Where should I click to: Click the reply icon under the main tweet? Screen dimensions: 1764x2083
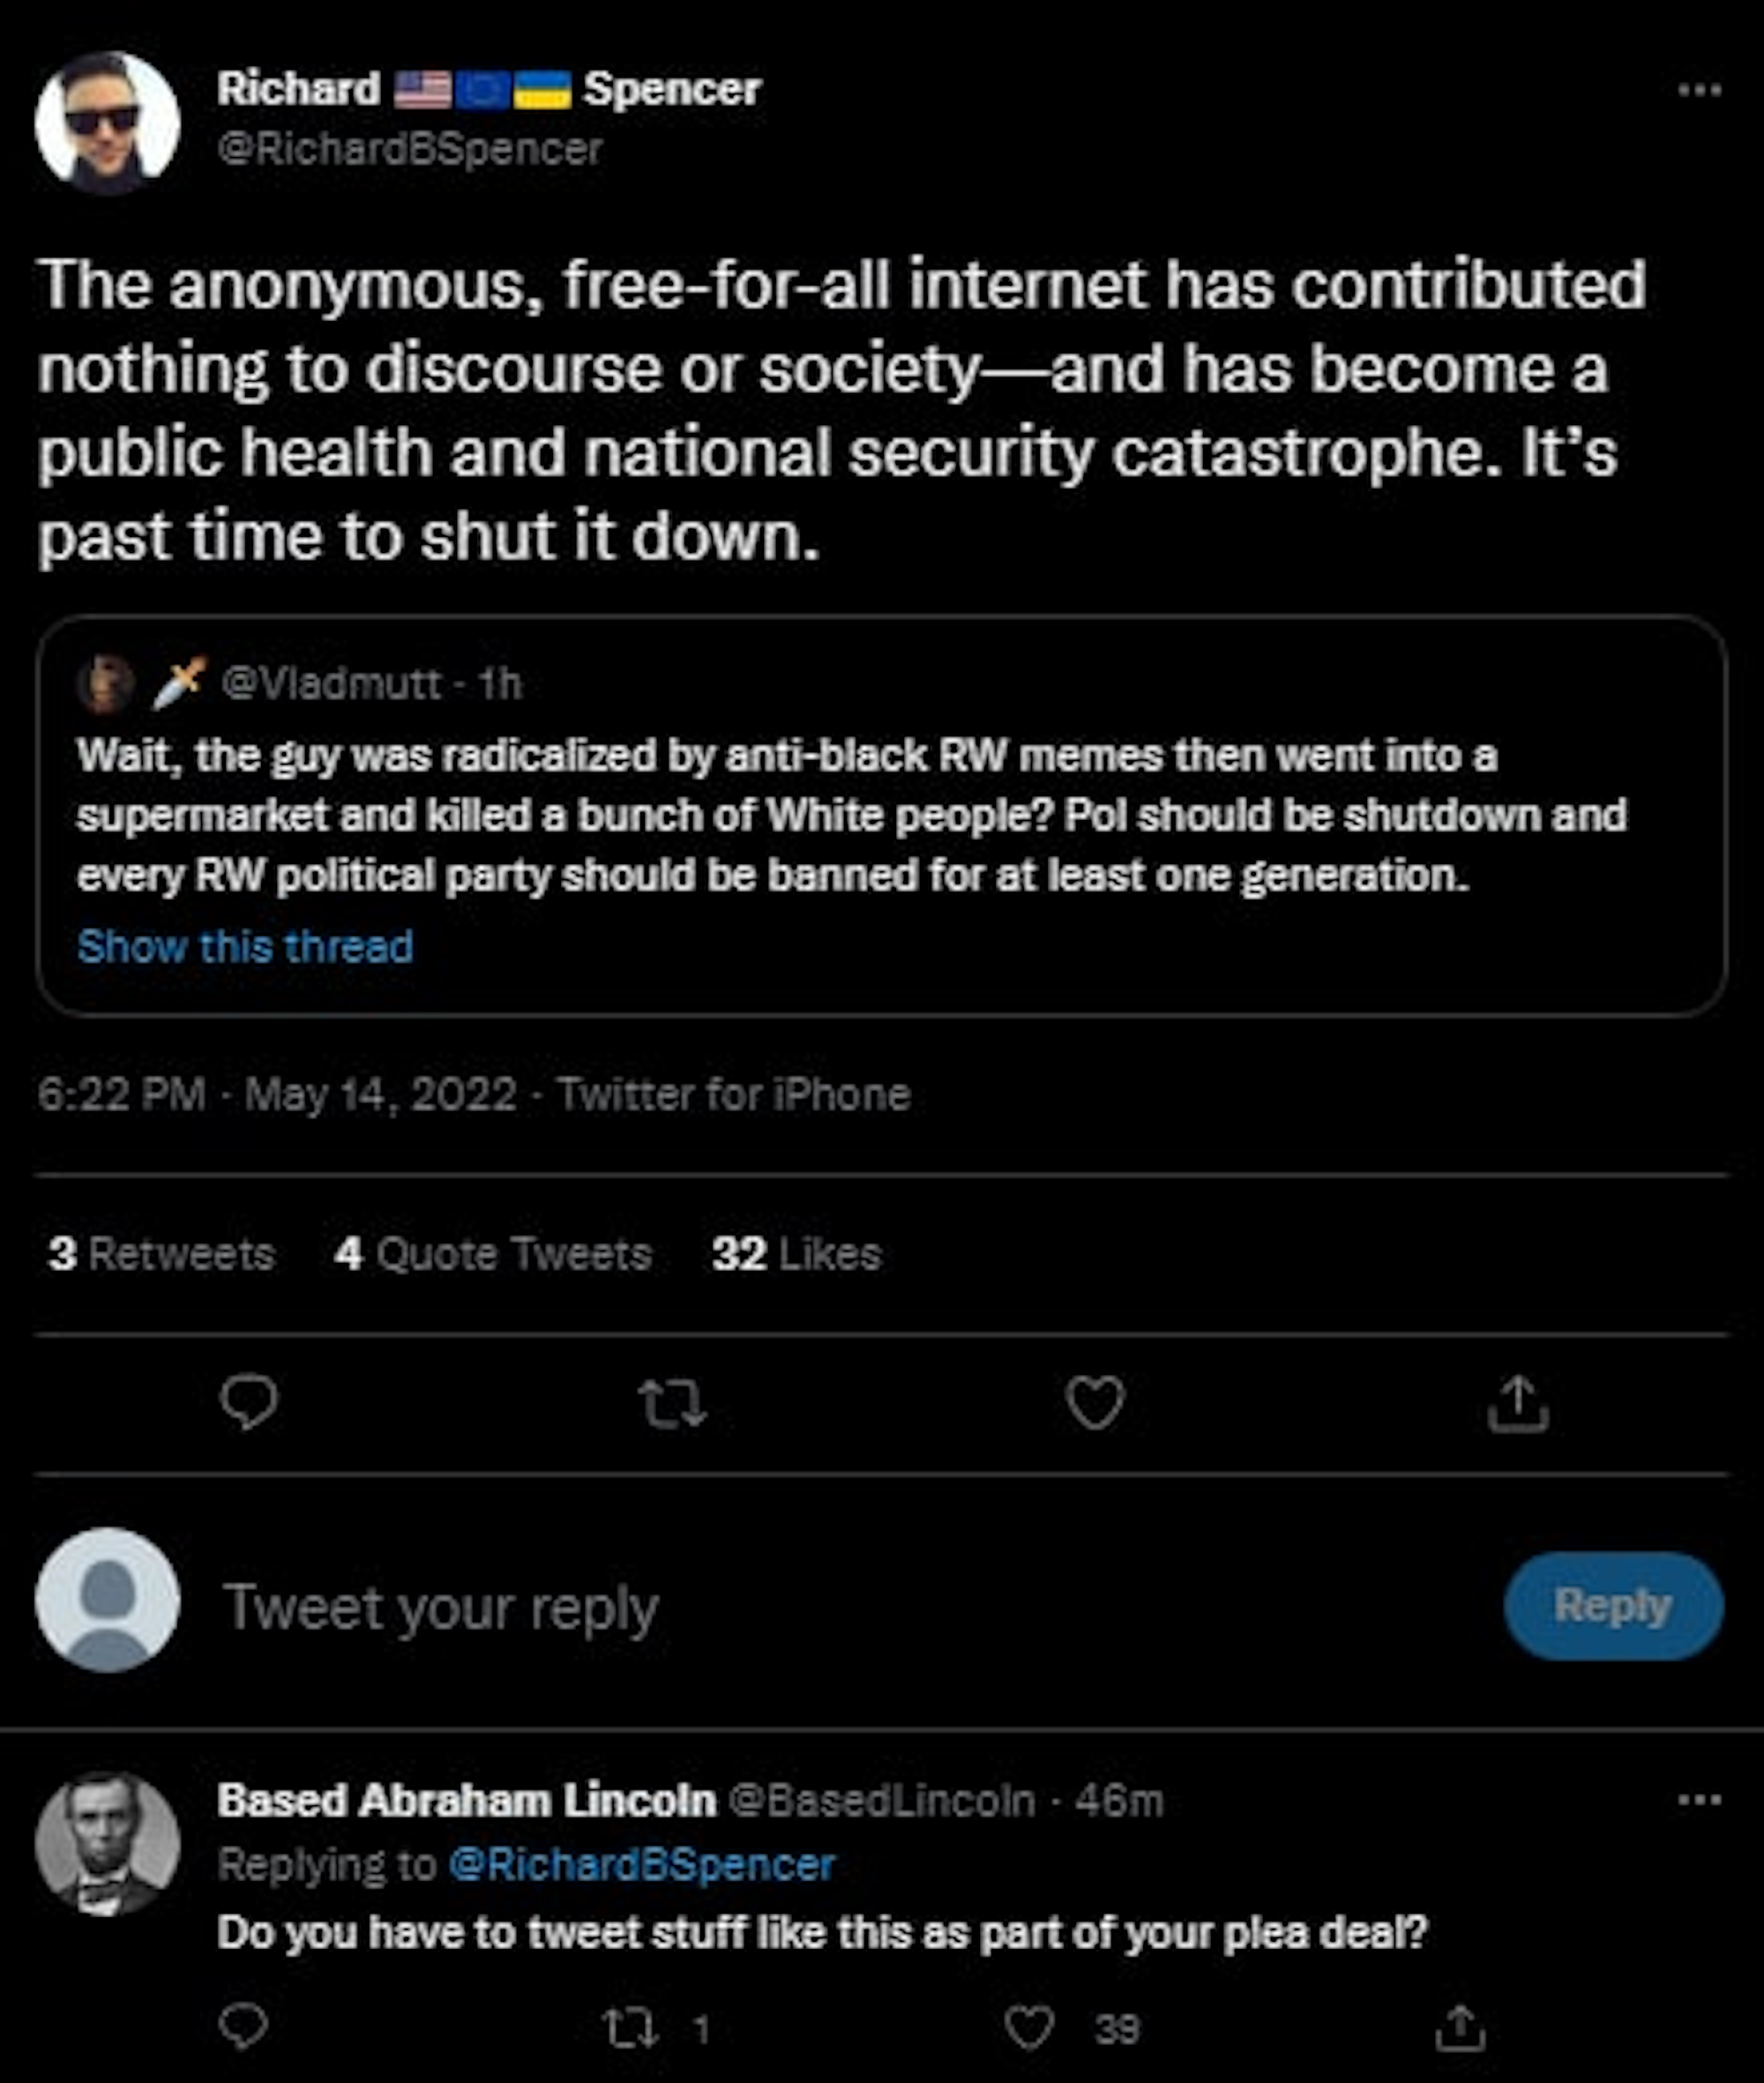249,1402
